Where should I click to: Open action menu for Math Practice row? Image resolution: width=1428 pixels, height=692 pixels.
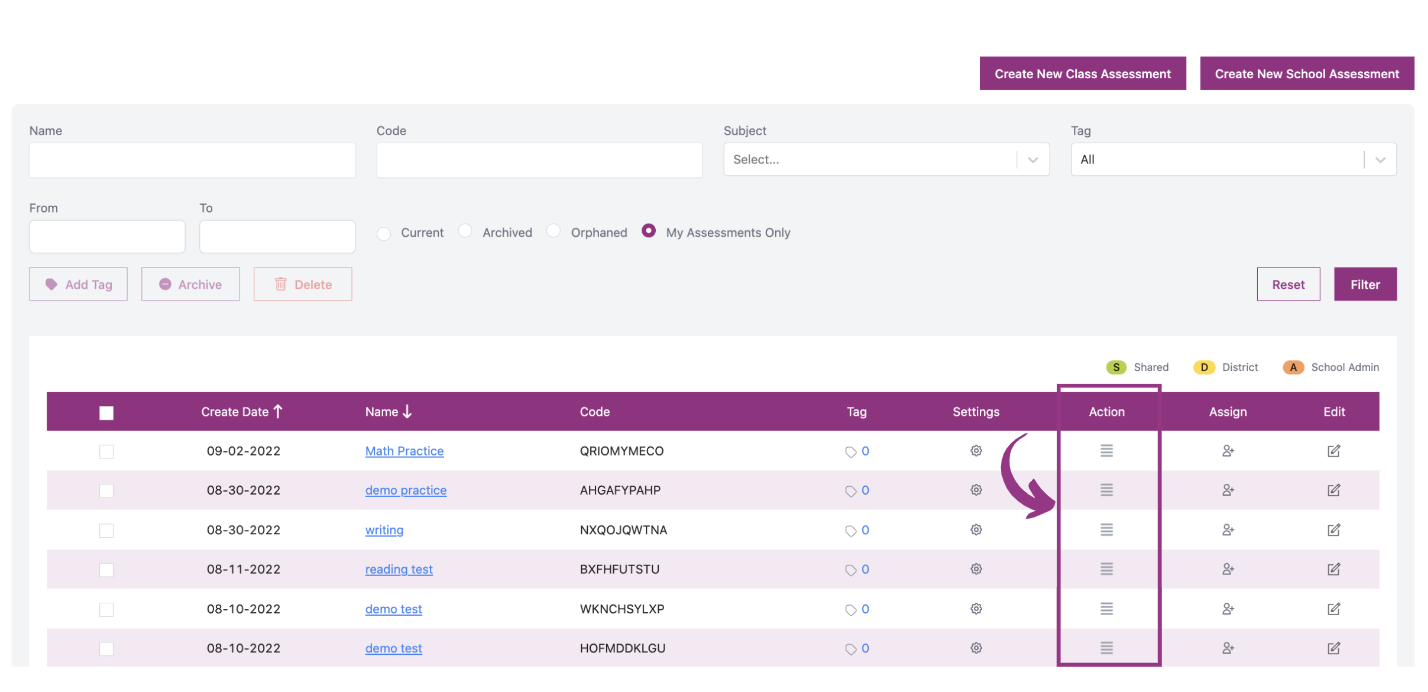[x=1106, y=451]
